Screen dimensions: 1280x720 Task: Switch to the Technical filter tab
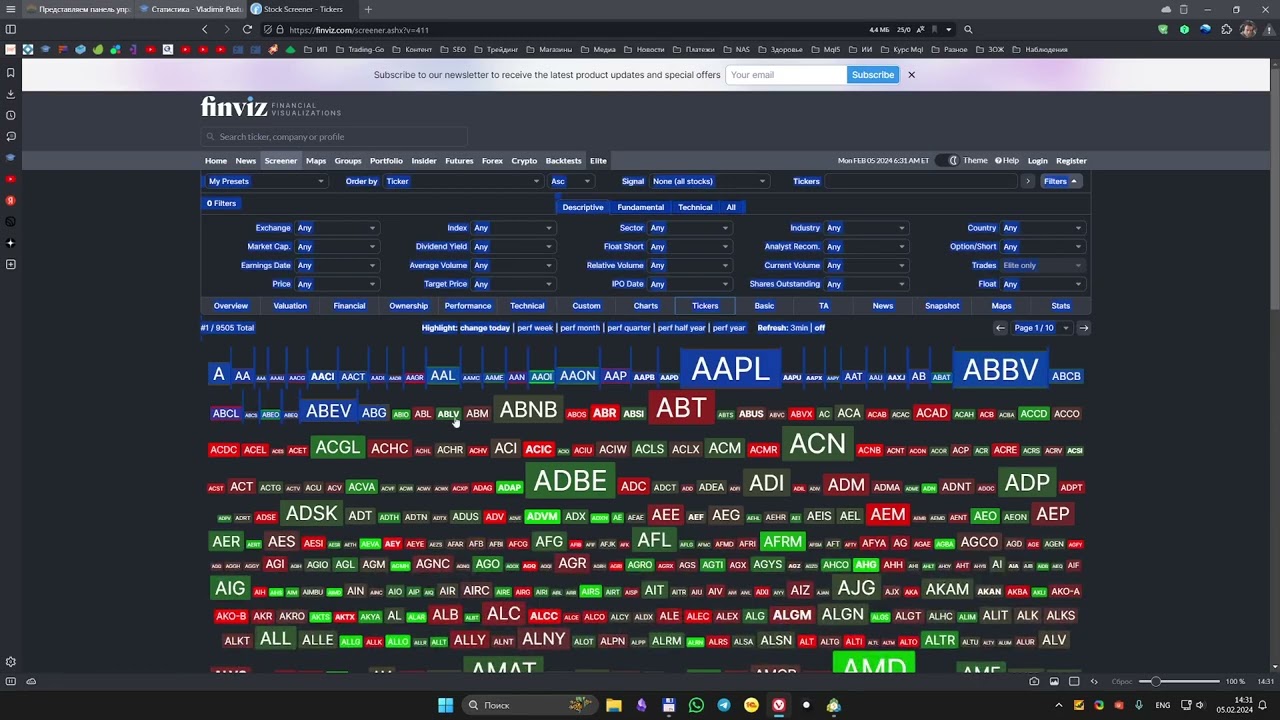click(695, 207)
